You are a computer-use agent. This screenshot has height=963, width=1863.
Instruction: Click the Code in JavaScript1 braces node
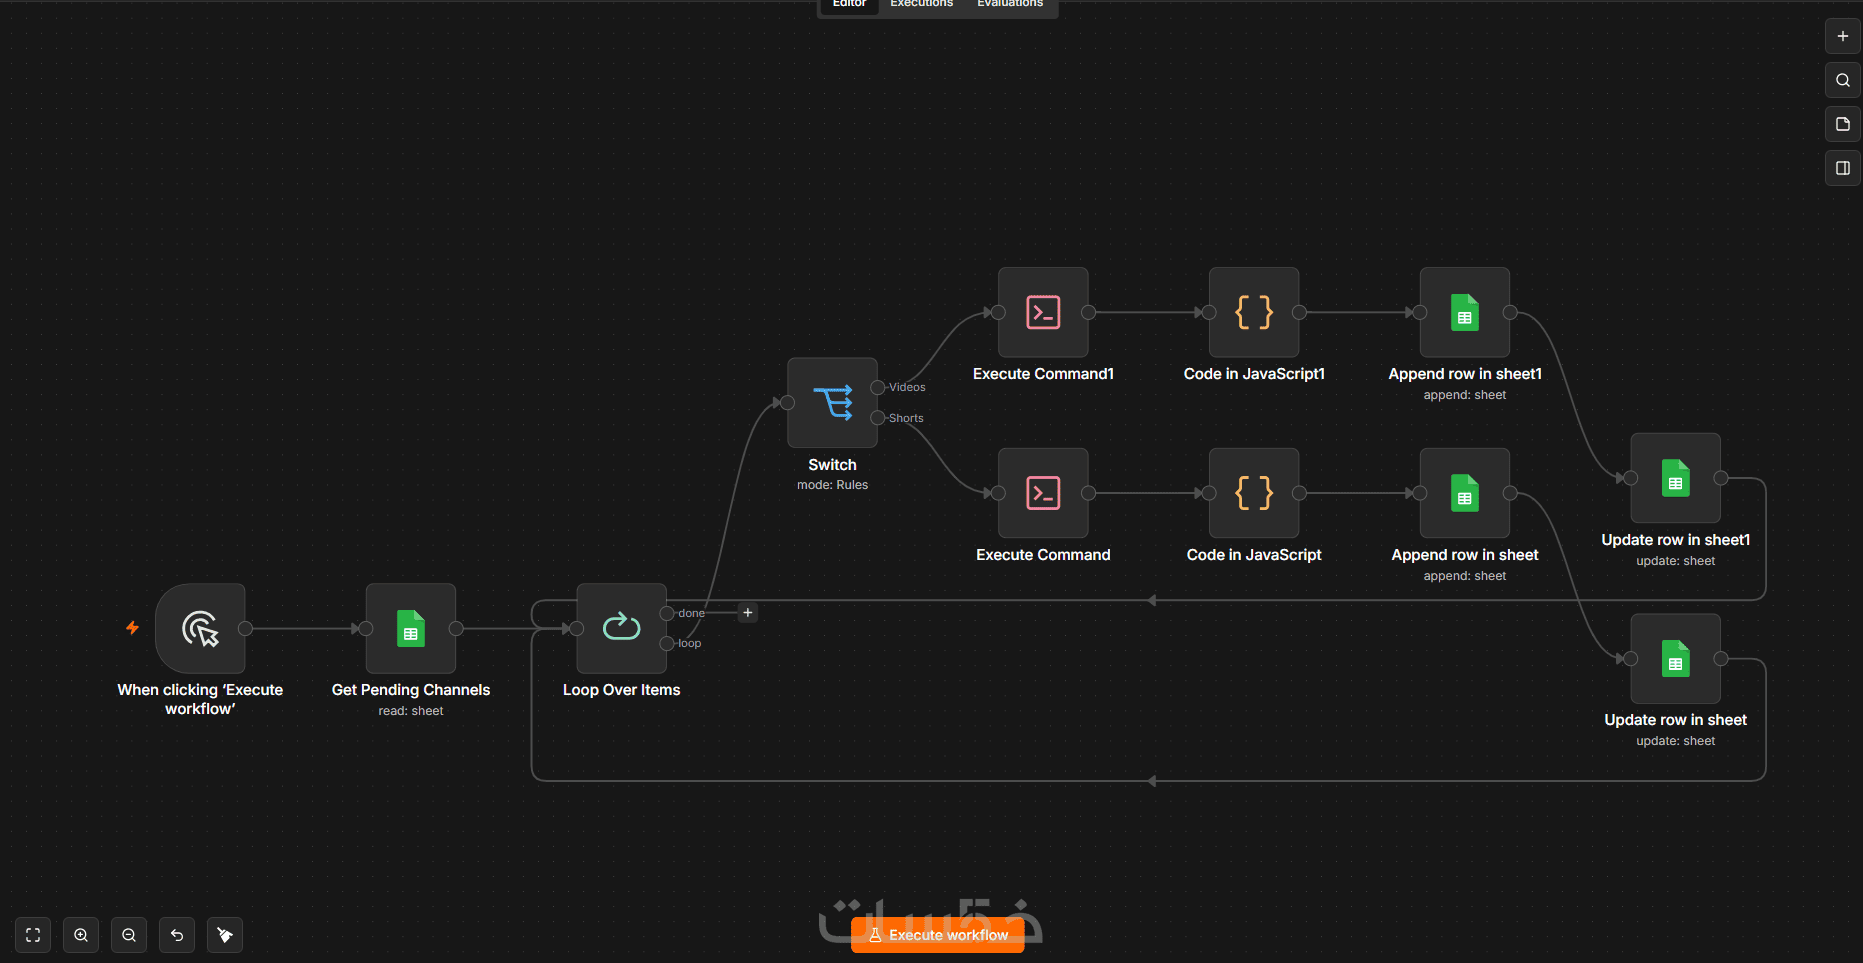(x=1254, y=312)
